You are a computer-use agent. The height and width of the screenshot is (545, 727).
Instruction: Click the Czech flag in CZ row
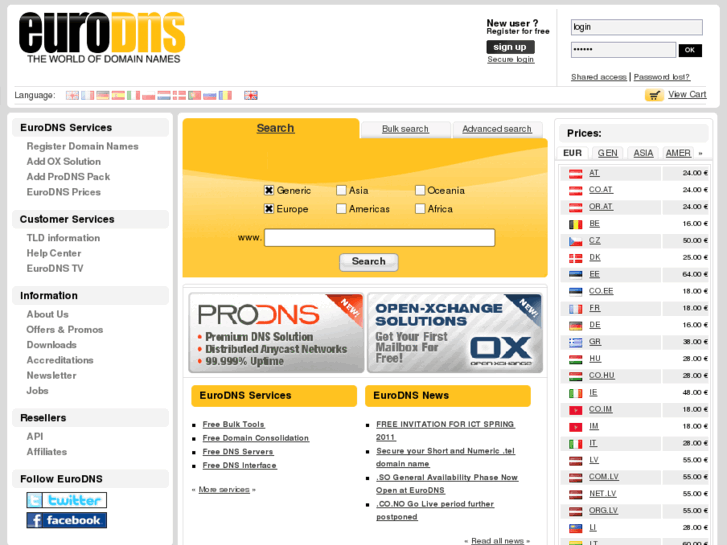(575, 241)
